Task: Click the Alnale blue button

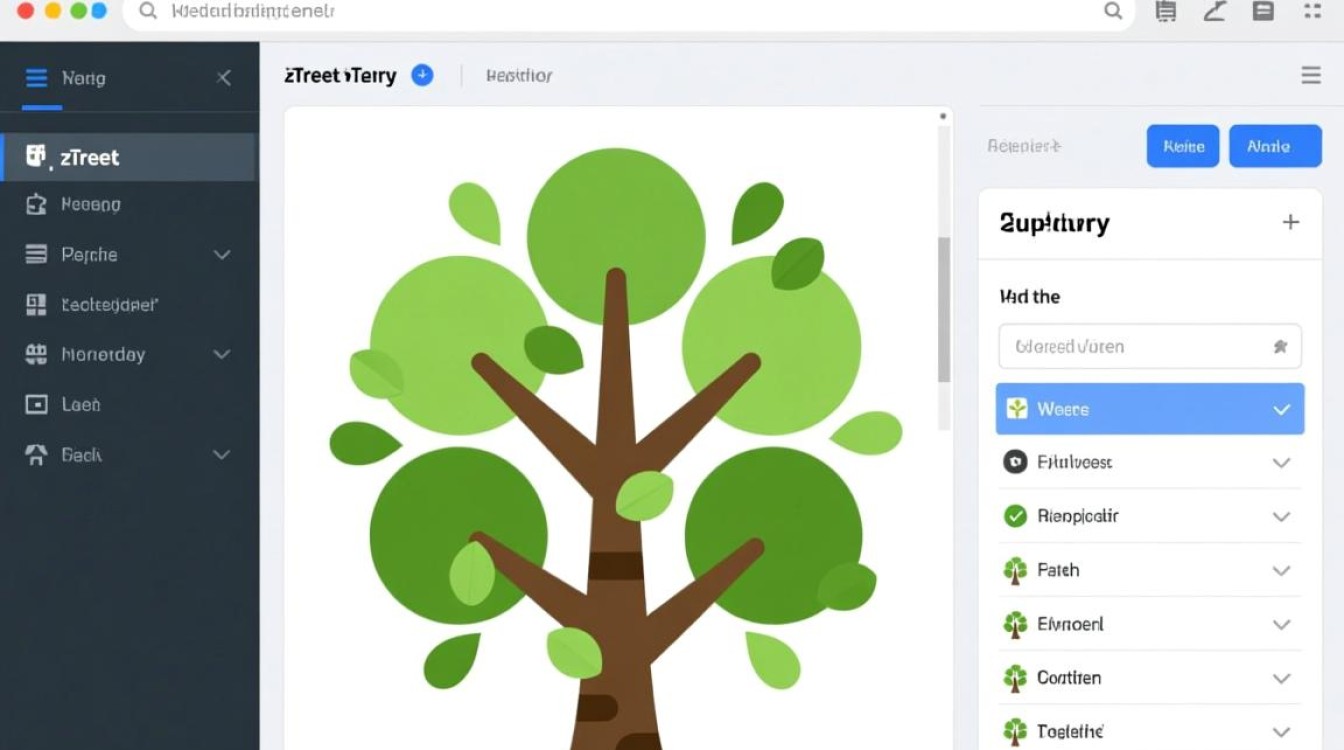Action: (1275, 146)
